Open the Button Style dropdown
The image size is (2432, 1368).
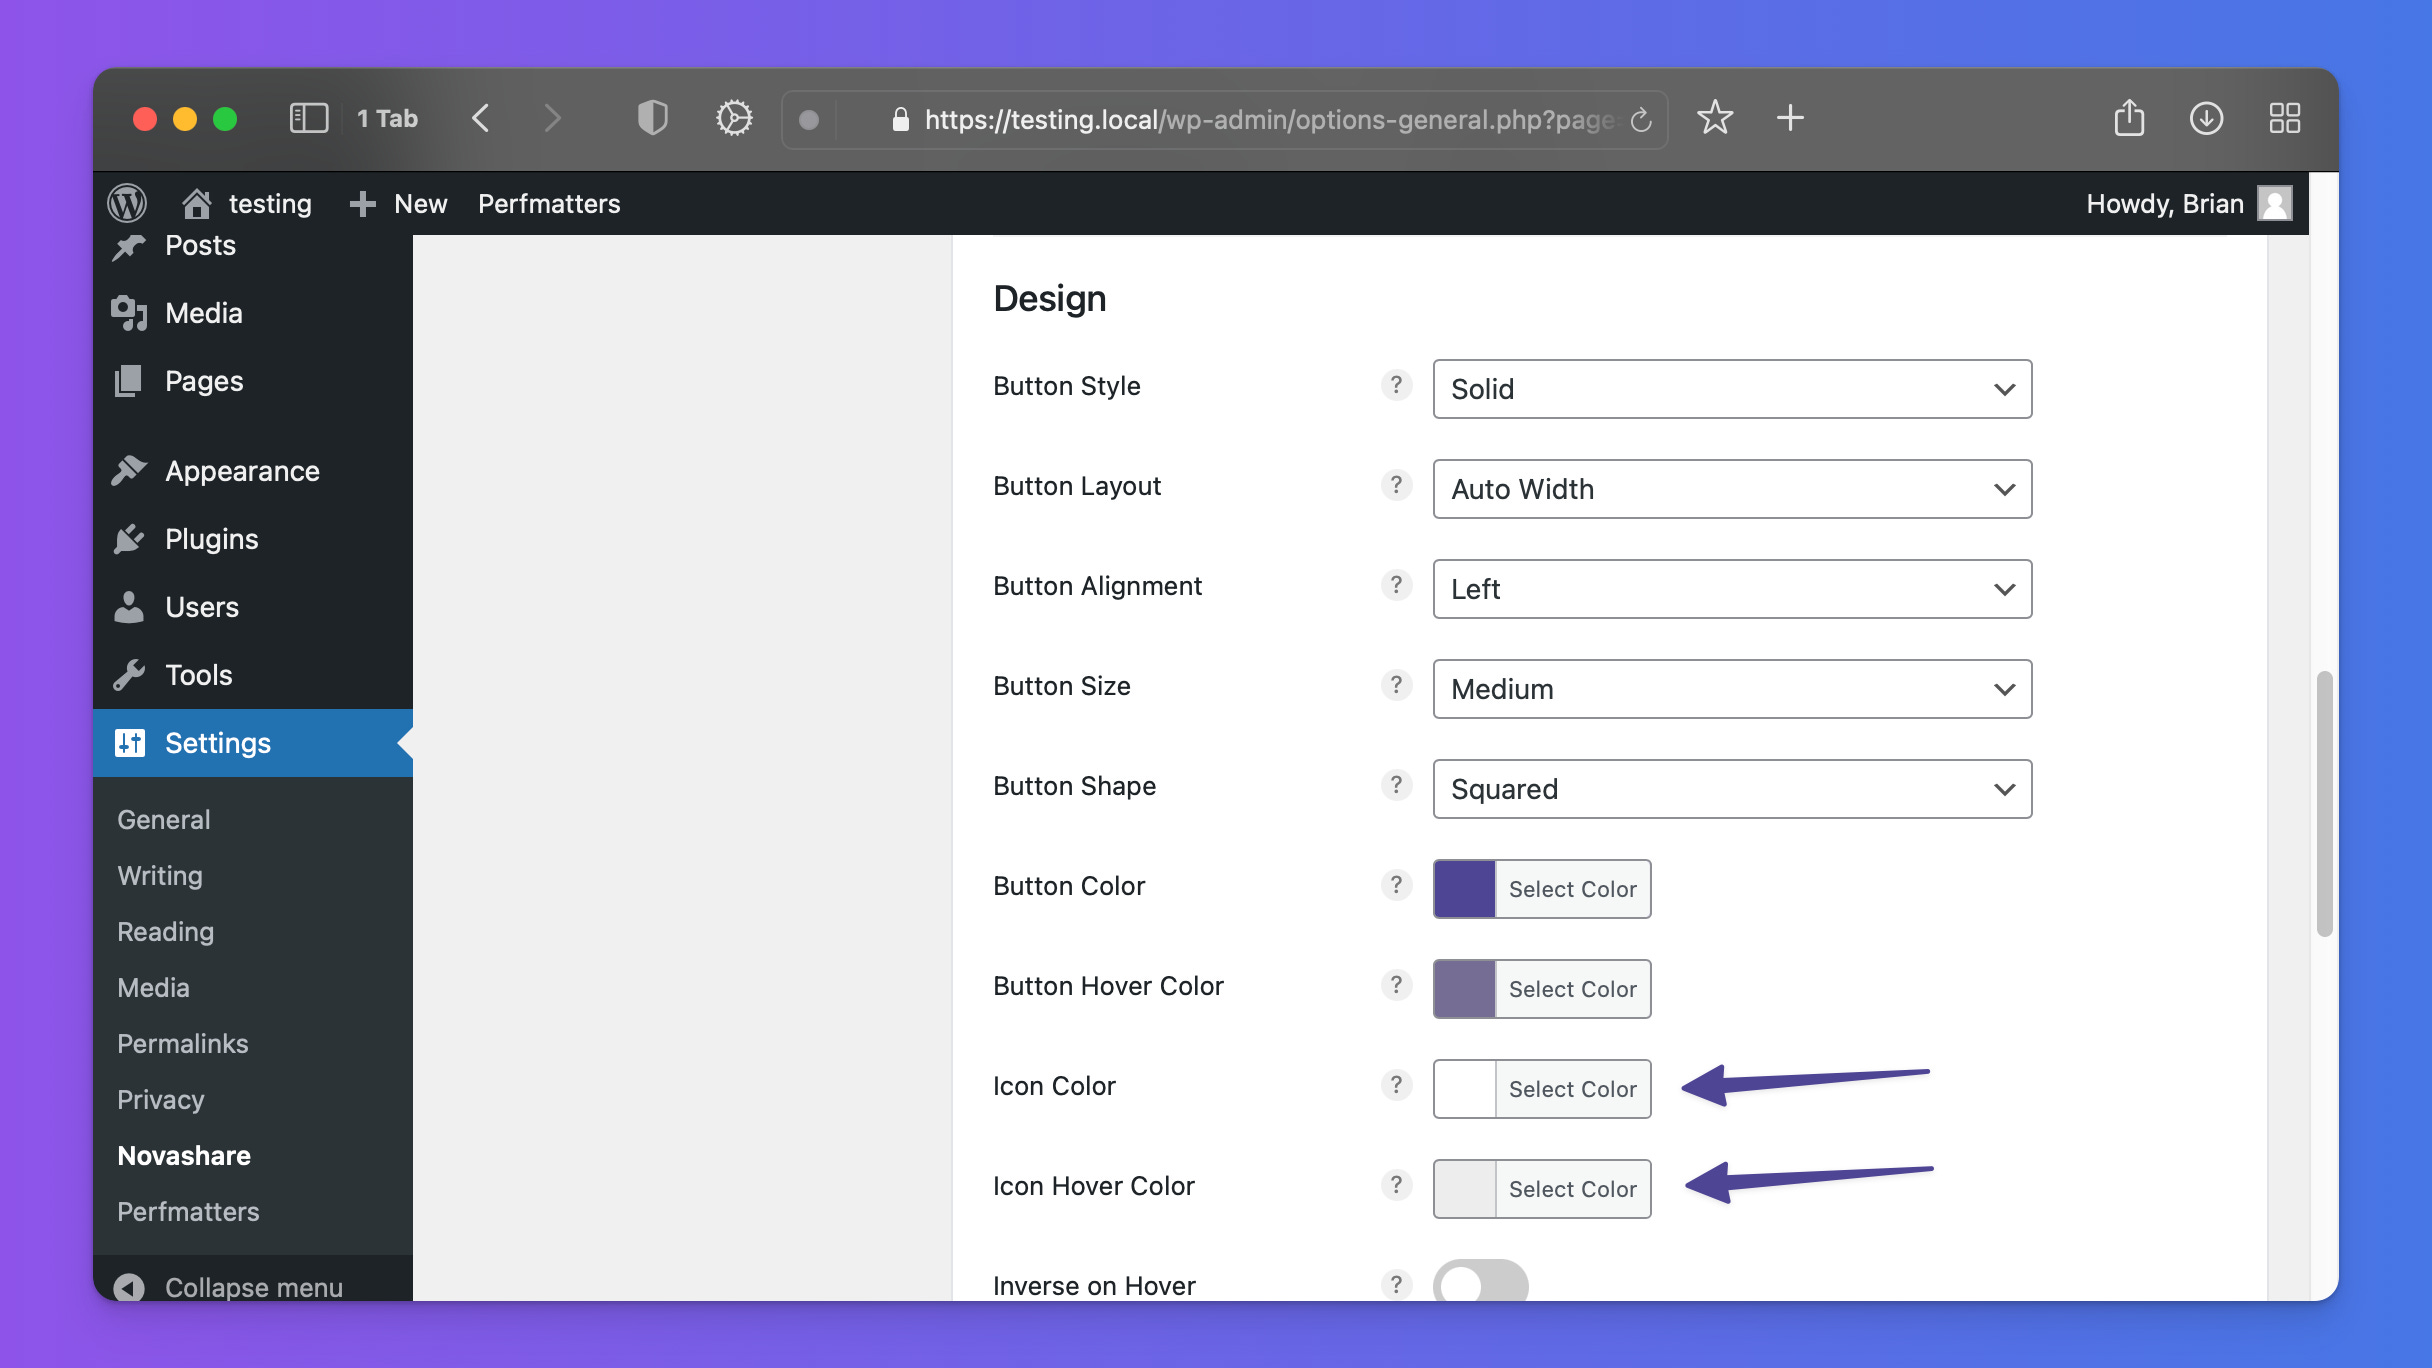tap(1731, 389)
